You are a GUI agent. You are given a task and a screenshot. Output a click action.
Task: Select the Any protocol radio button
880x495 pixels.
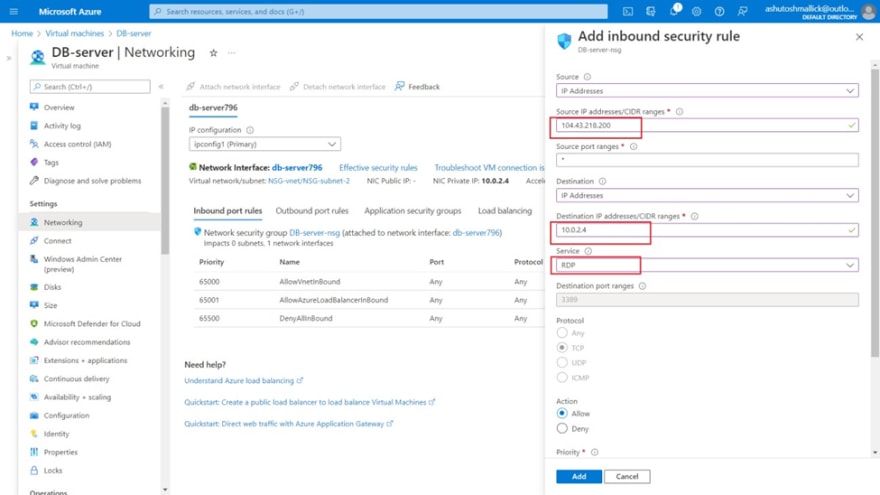562,333
